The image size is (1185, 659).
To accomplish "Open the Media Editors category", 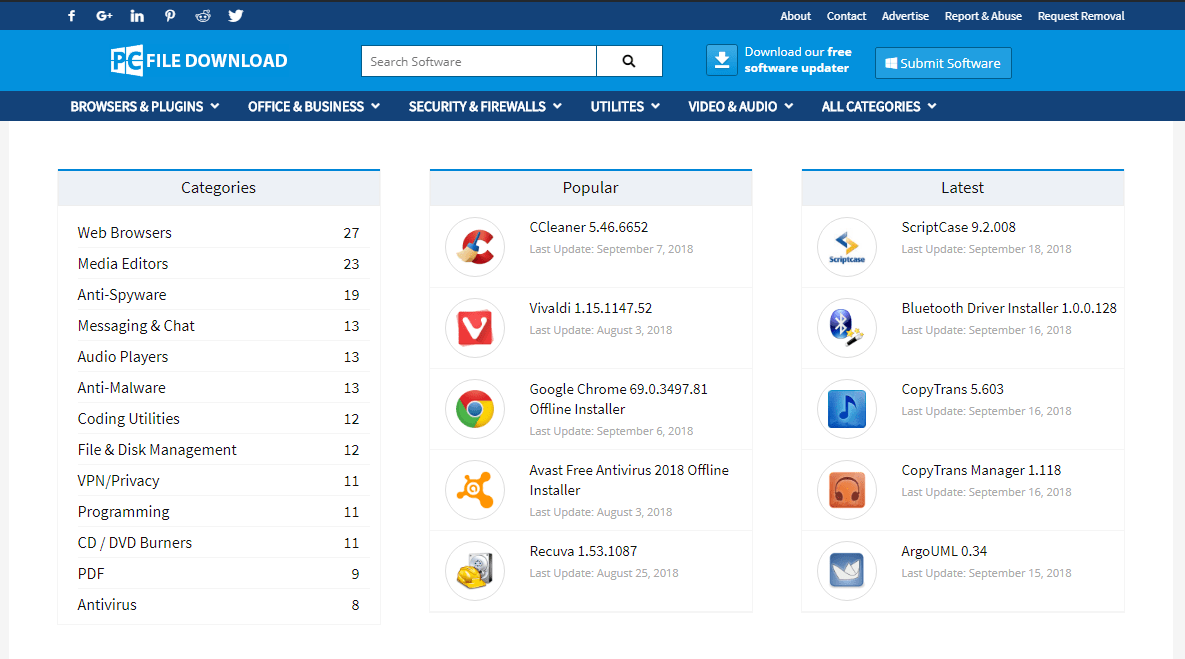I will pyautogui.click(x=123, y=264).
